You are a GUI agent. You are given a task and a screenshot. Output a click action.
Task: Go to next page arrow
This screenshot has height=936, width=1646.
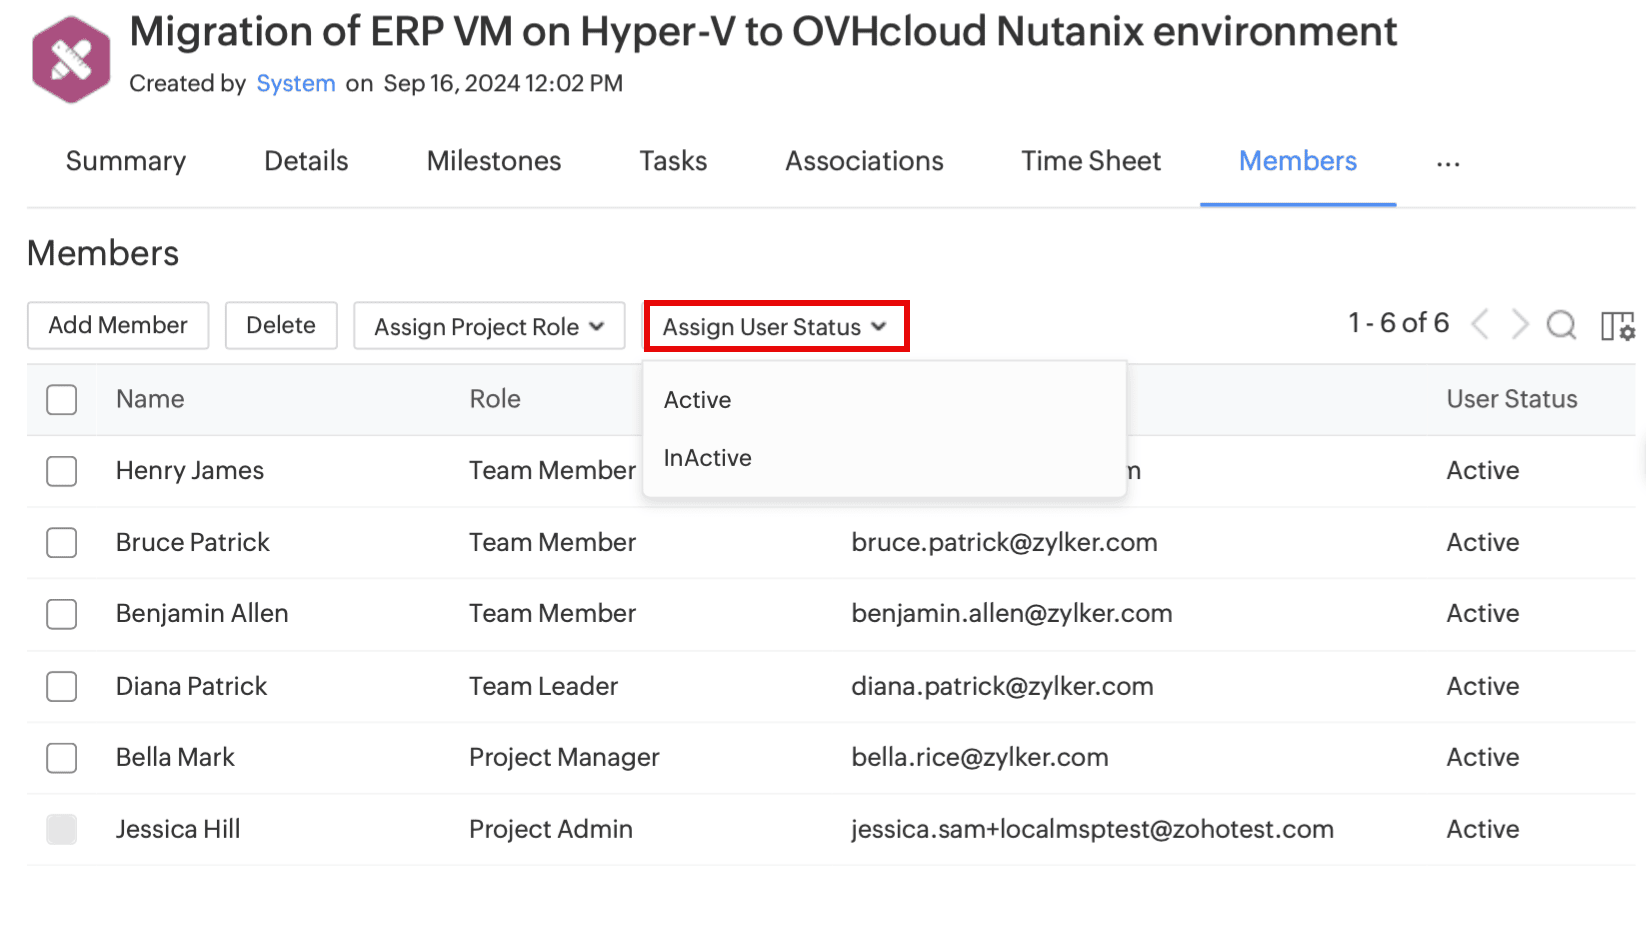1520,324
